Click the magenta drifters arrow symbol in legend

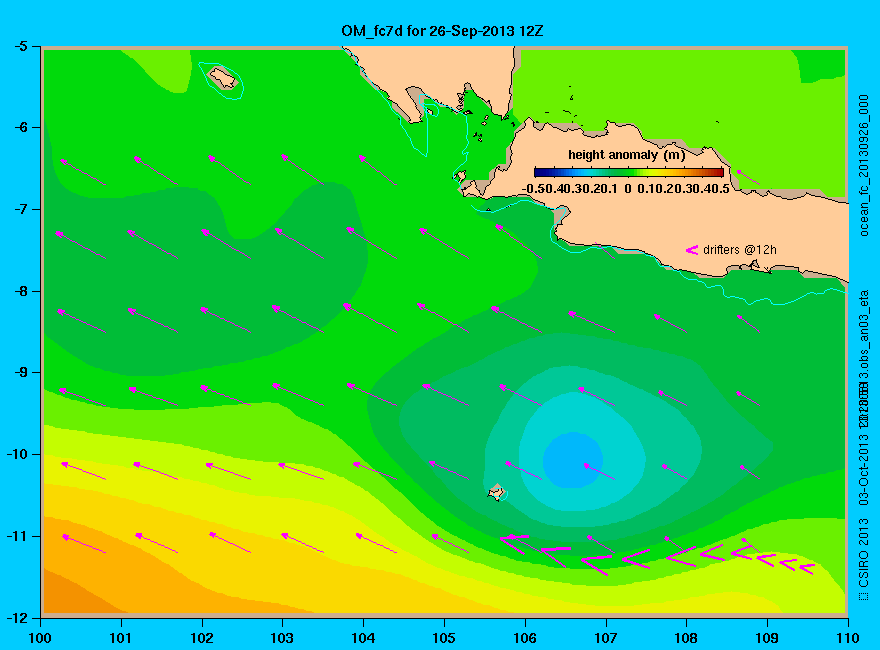[x=691, y=250]
